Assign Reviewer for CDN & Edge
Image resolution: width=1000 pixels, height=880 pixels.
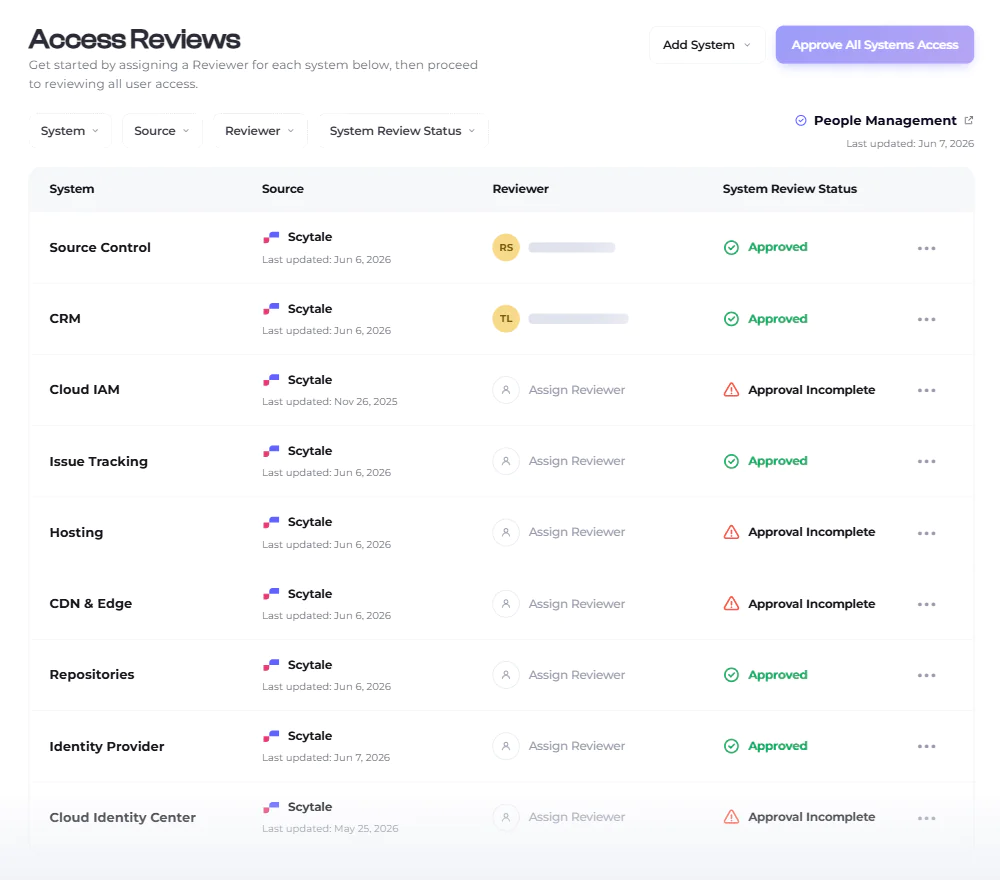click(577, 603)
